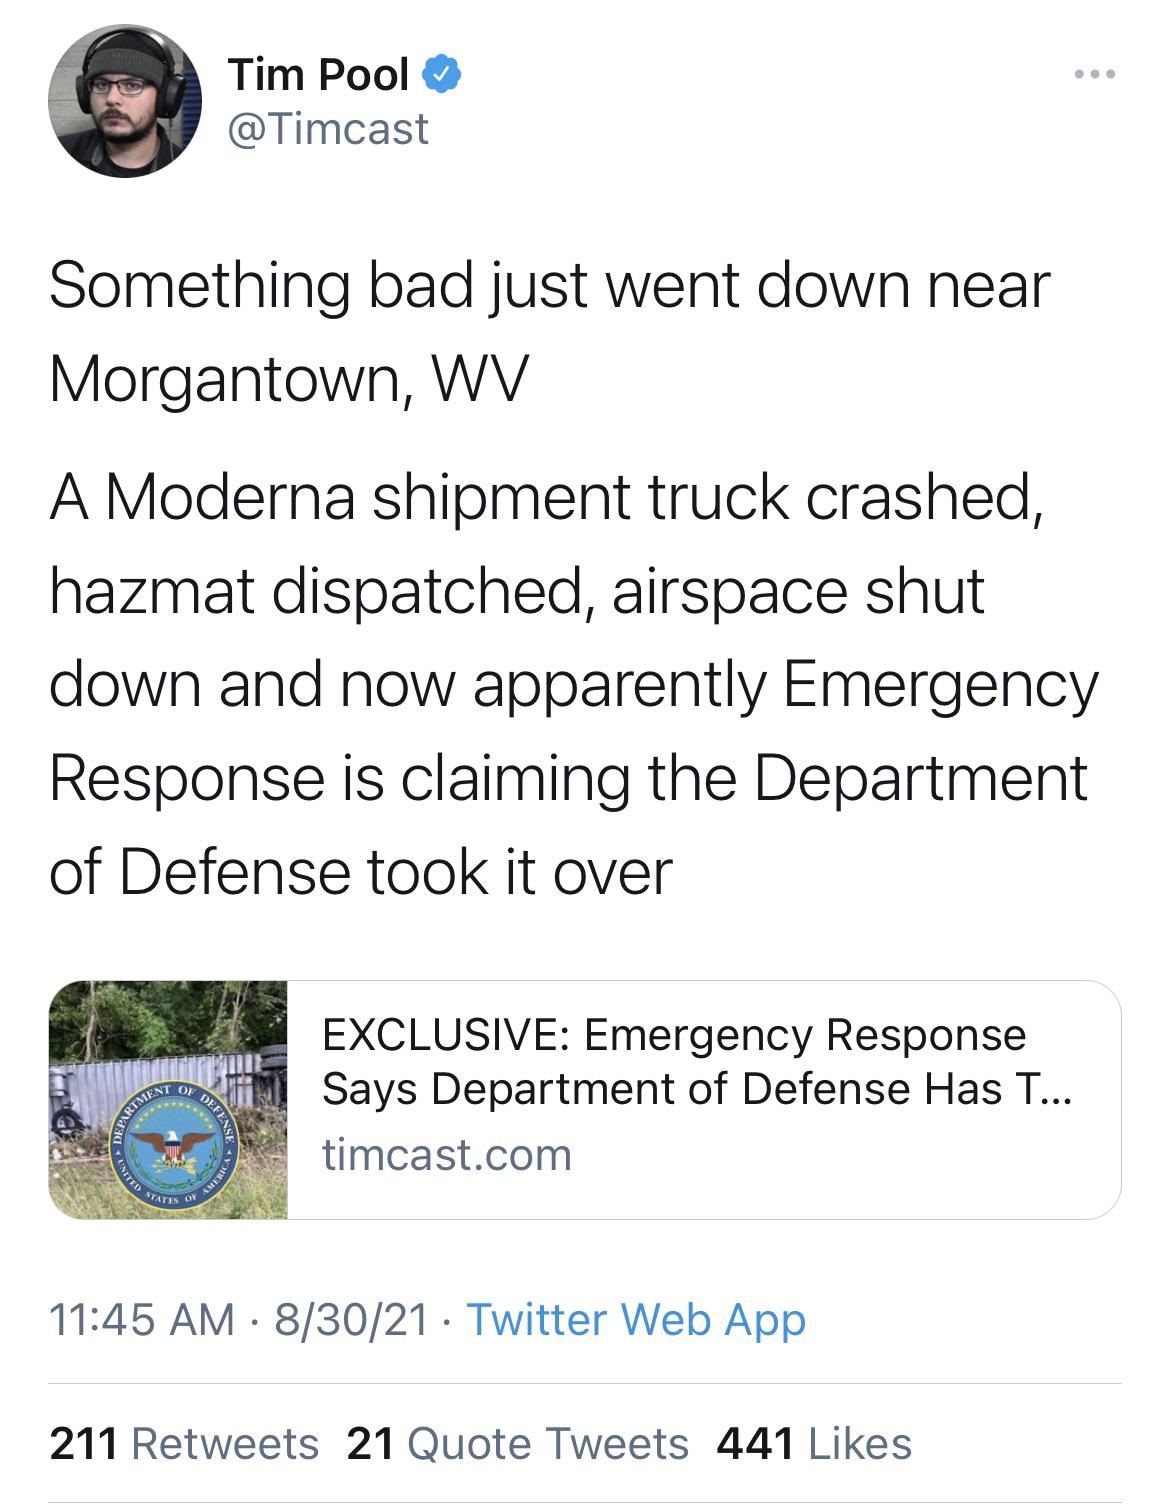This screenshot has height=1507, width=1170.
Task: View the 211 Retweets list
Action: [x=184, y=1444]
